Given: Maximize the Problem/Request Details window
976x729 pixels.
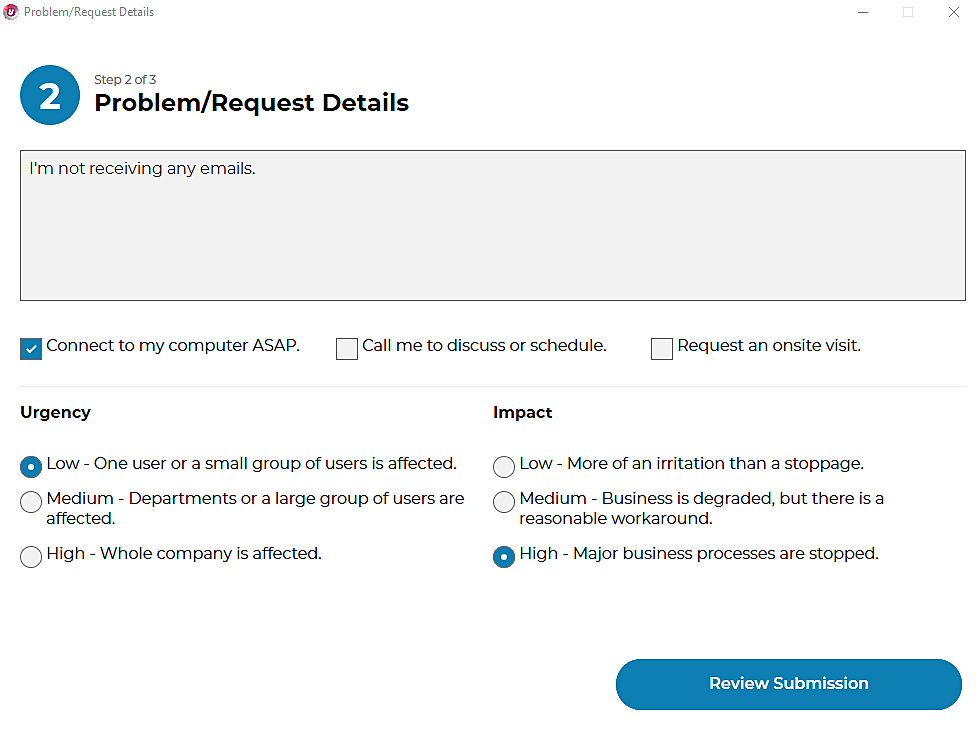Looking at the screenshot, I should 908,12.
